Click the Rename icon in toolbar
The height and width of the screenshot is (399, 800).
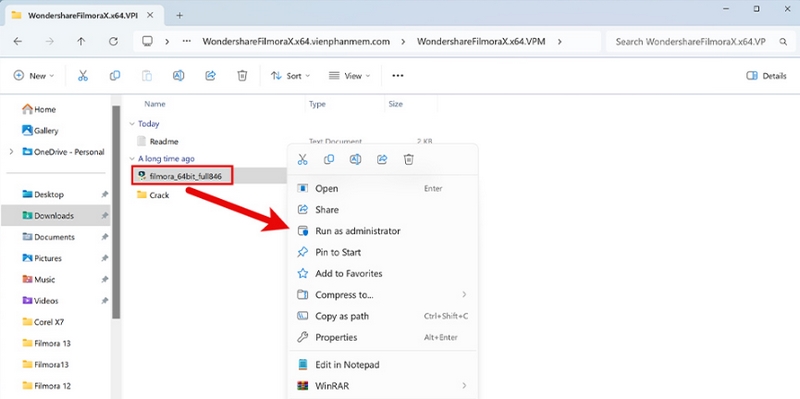[x=179, y=76]
